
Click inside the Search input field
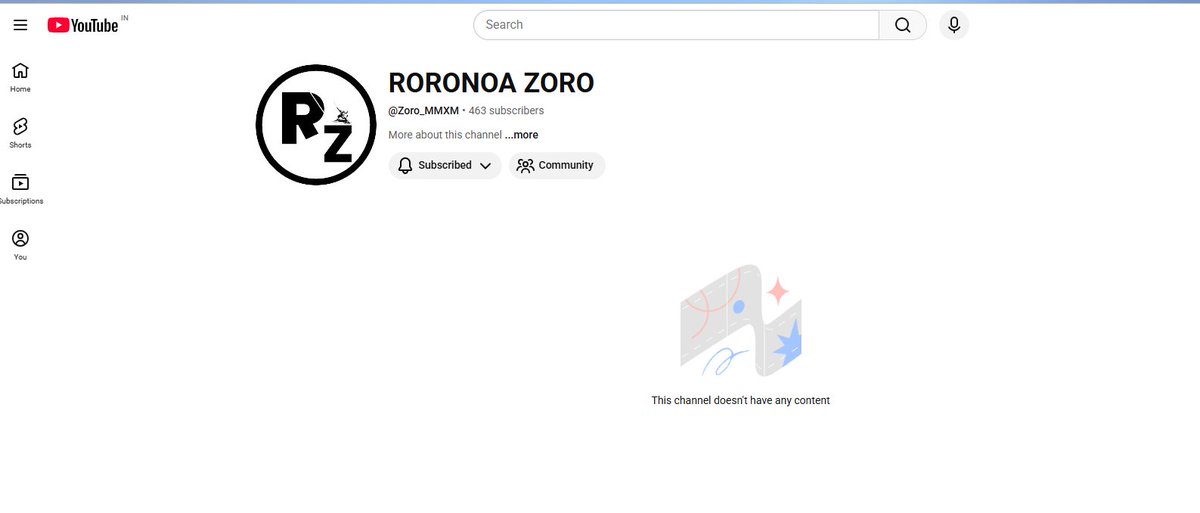(x=676, y=25)
